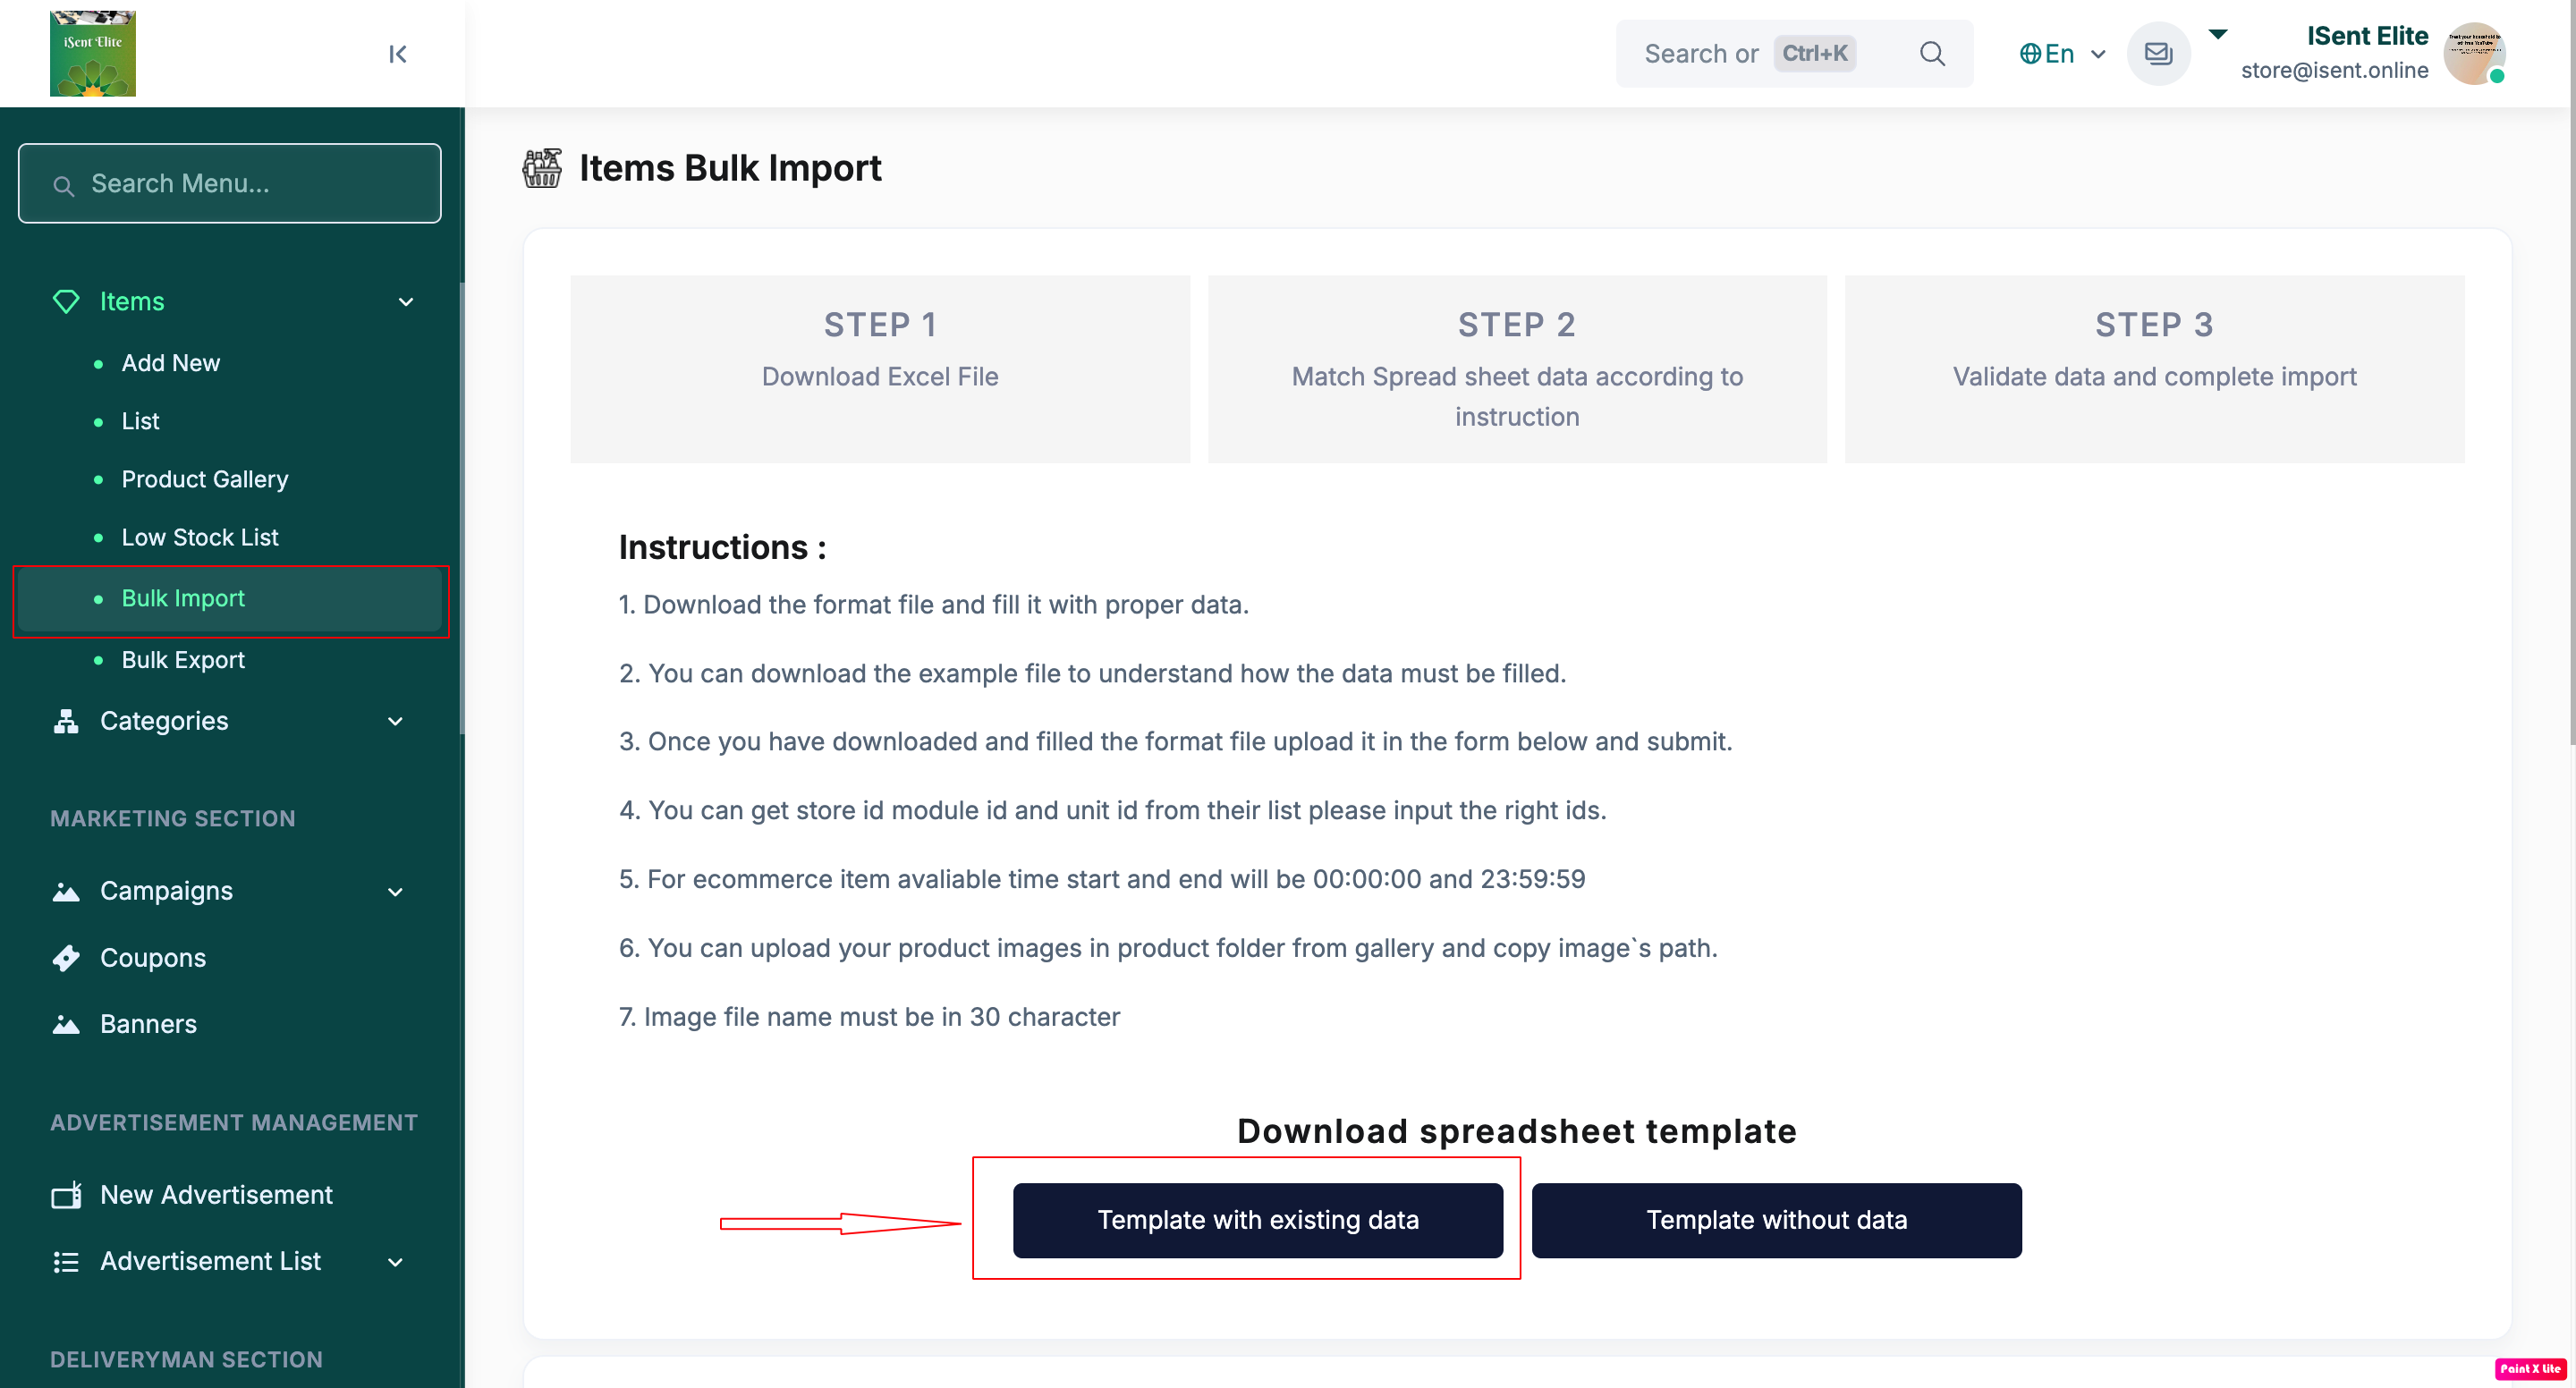Click the magnifier search icon in header
2576x1388 pixels.
1932,54
